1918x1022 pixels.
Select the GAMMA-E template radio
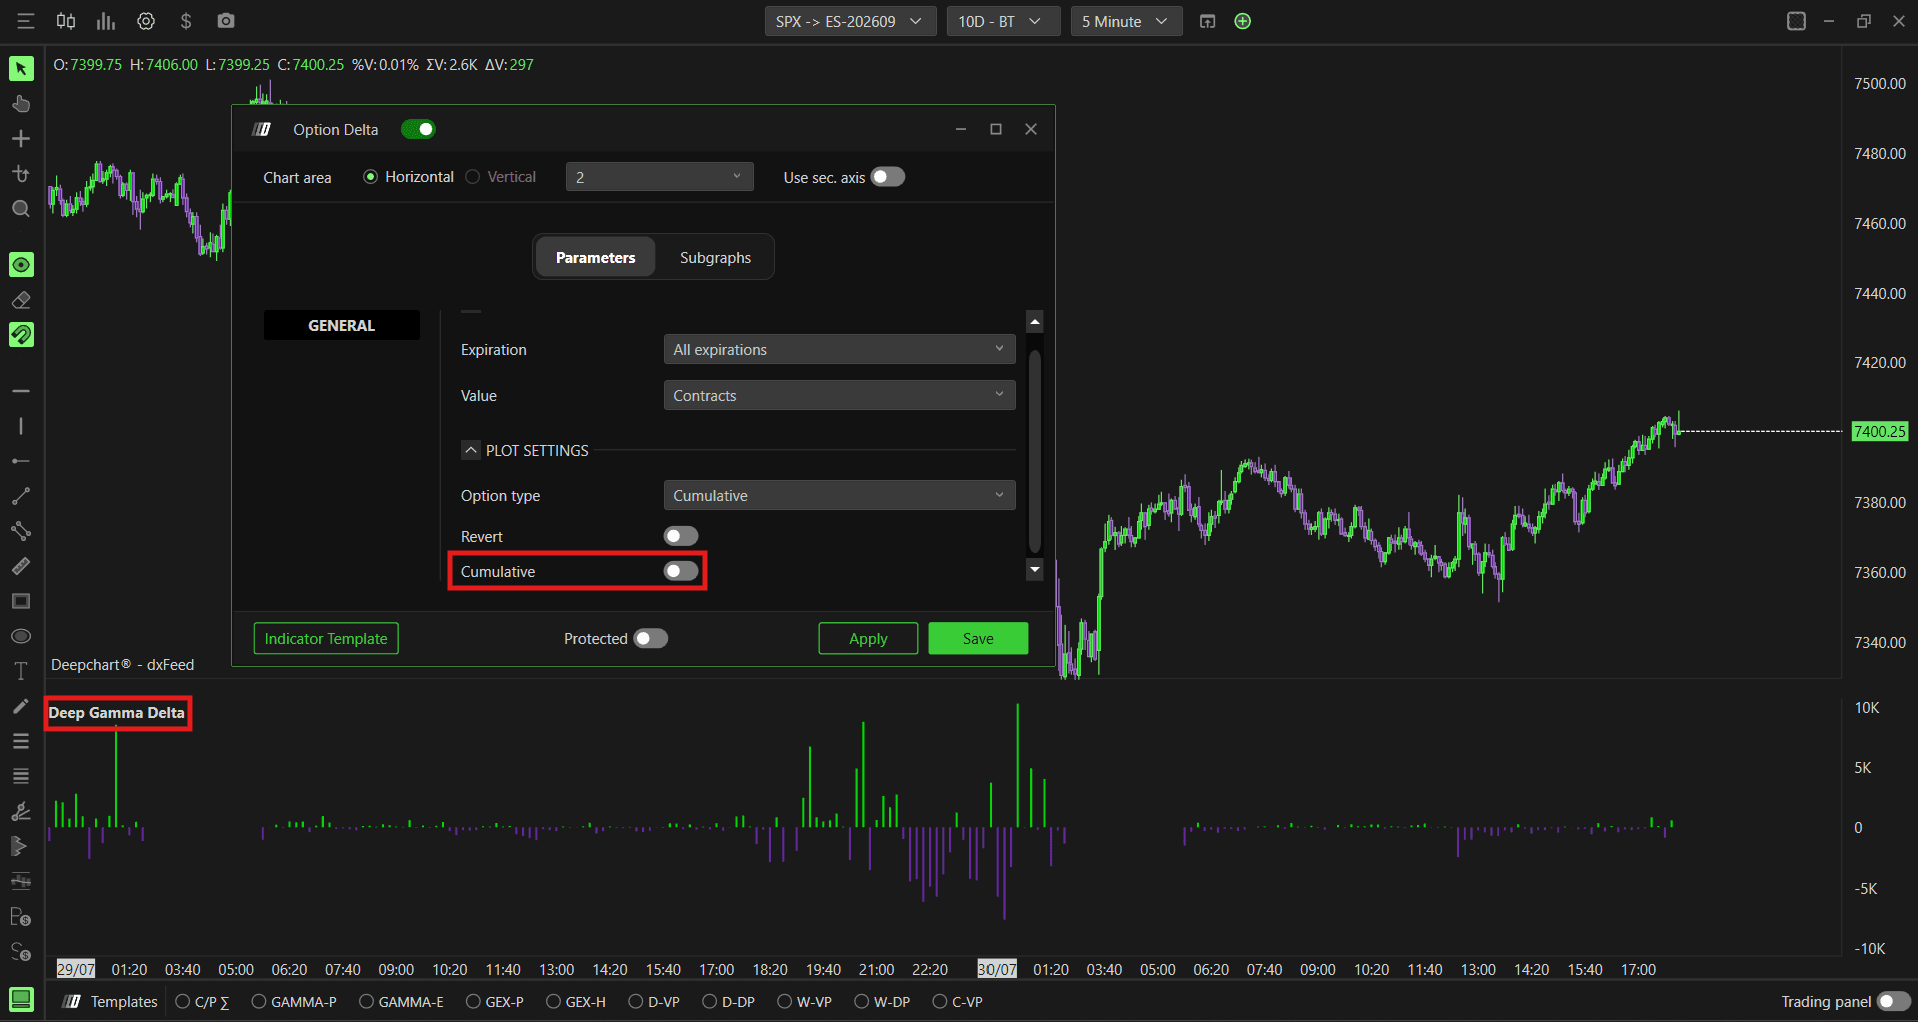click(x=366, y=1001)
